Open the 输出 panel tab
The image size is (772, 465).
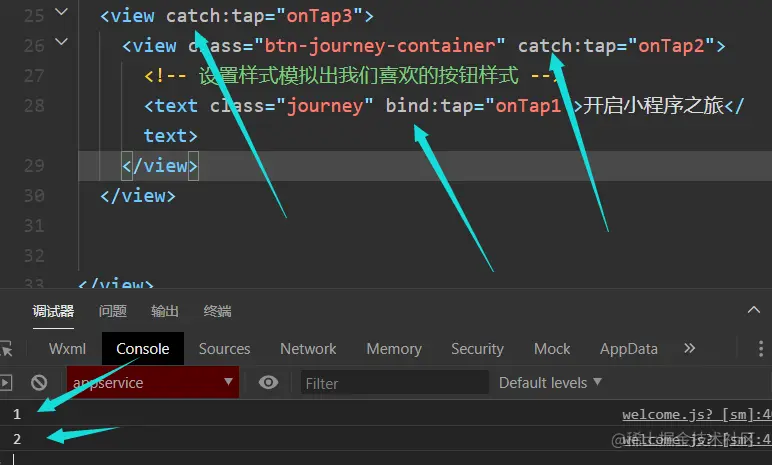(165, 311)
